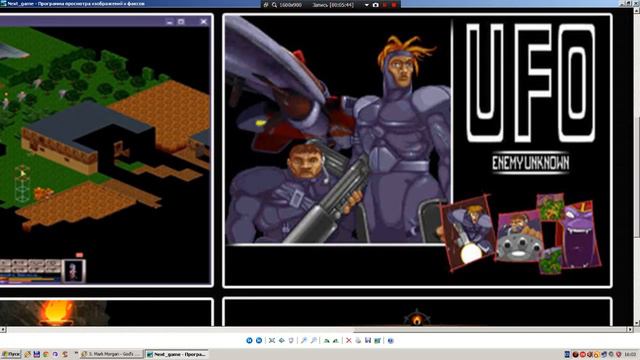Select the Best Fit view icon

click(272, 340)
